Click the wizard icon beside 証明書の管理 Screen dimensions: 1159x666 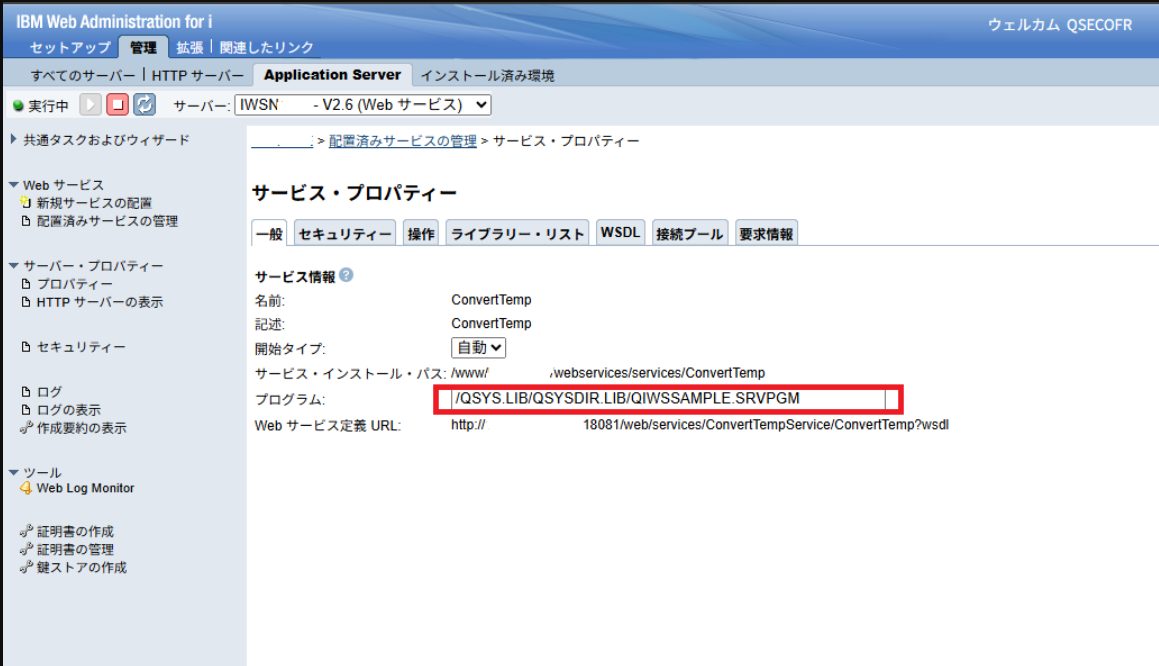point(26,548)
